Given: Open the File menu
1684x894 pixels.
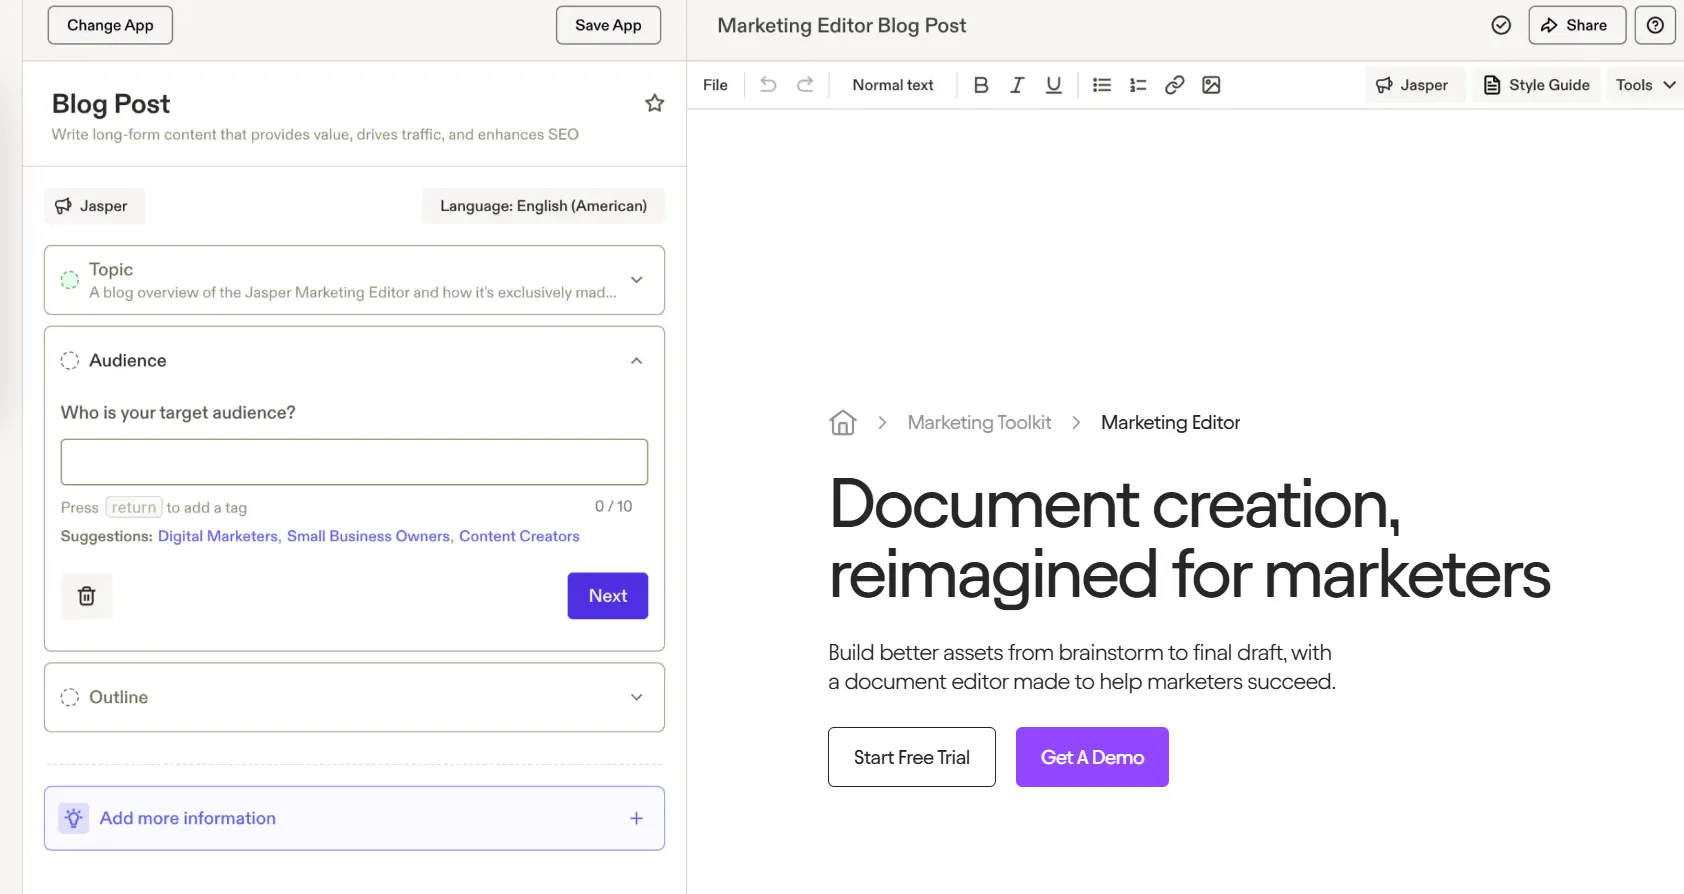Looking at the screenshot, I should 715,85.
